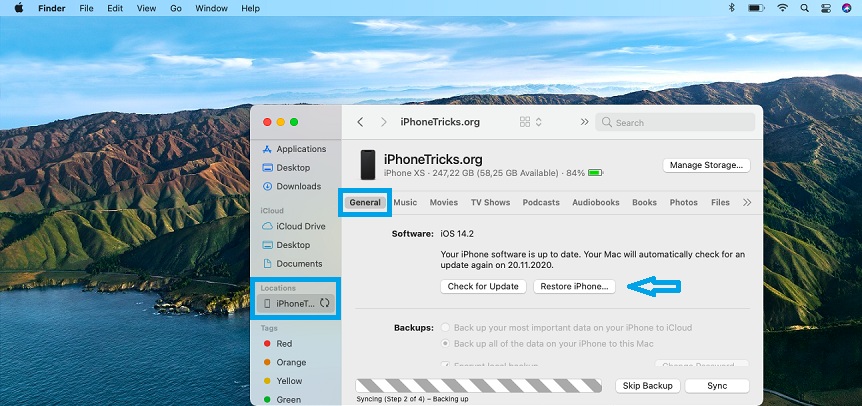Go back in Finder window
862x406 pixels.
[x=360, y=122]
